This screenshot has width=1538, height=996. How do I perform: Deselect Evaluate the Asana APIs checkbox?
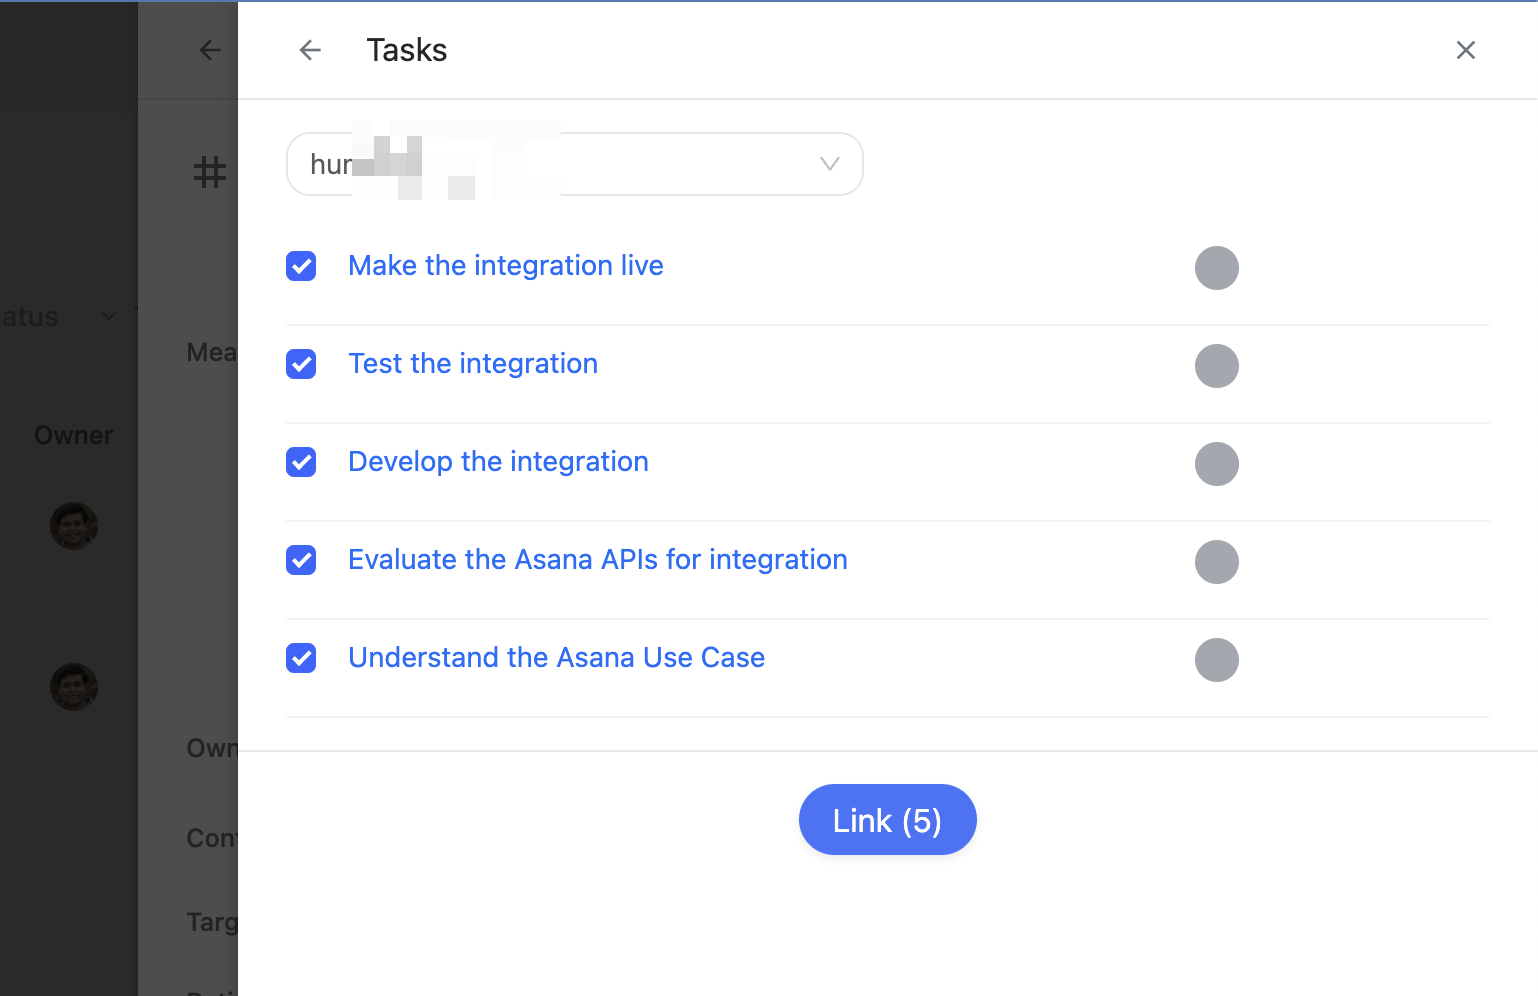301,560
